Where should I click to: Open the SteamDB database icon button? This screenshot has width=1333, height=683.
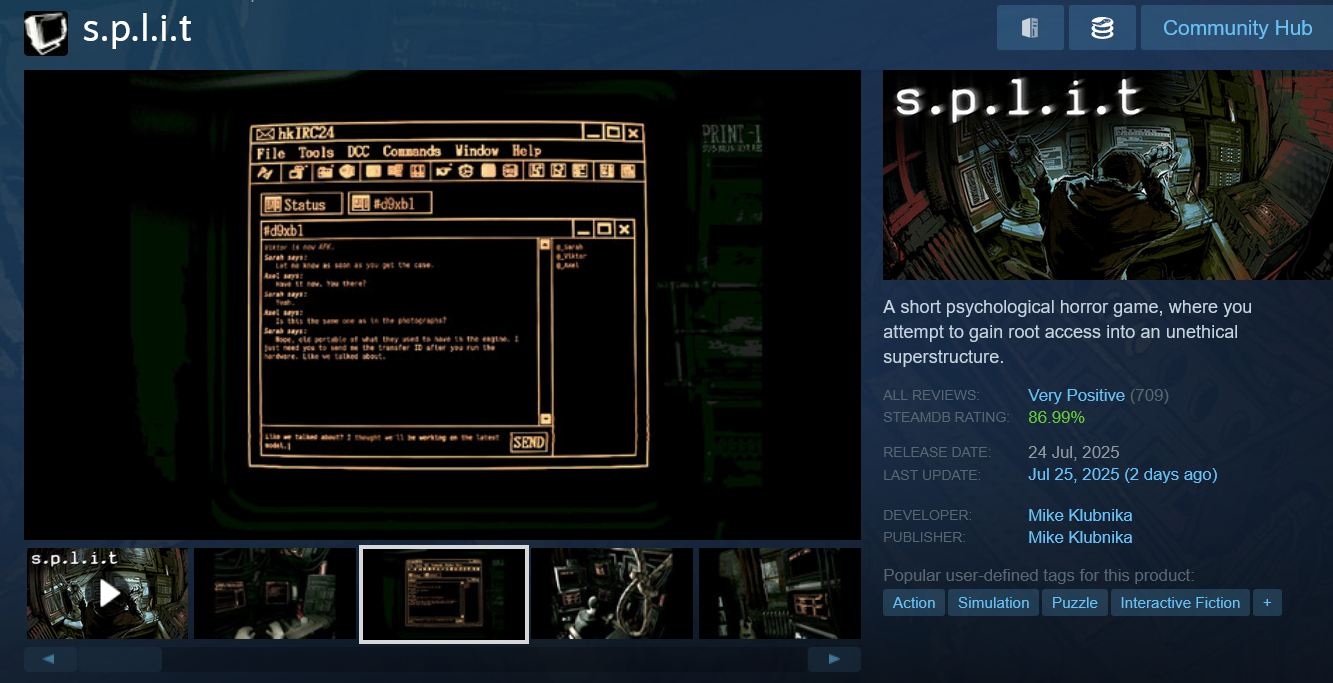[x=1102, y=28]
